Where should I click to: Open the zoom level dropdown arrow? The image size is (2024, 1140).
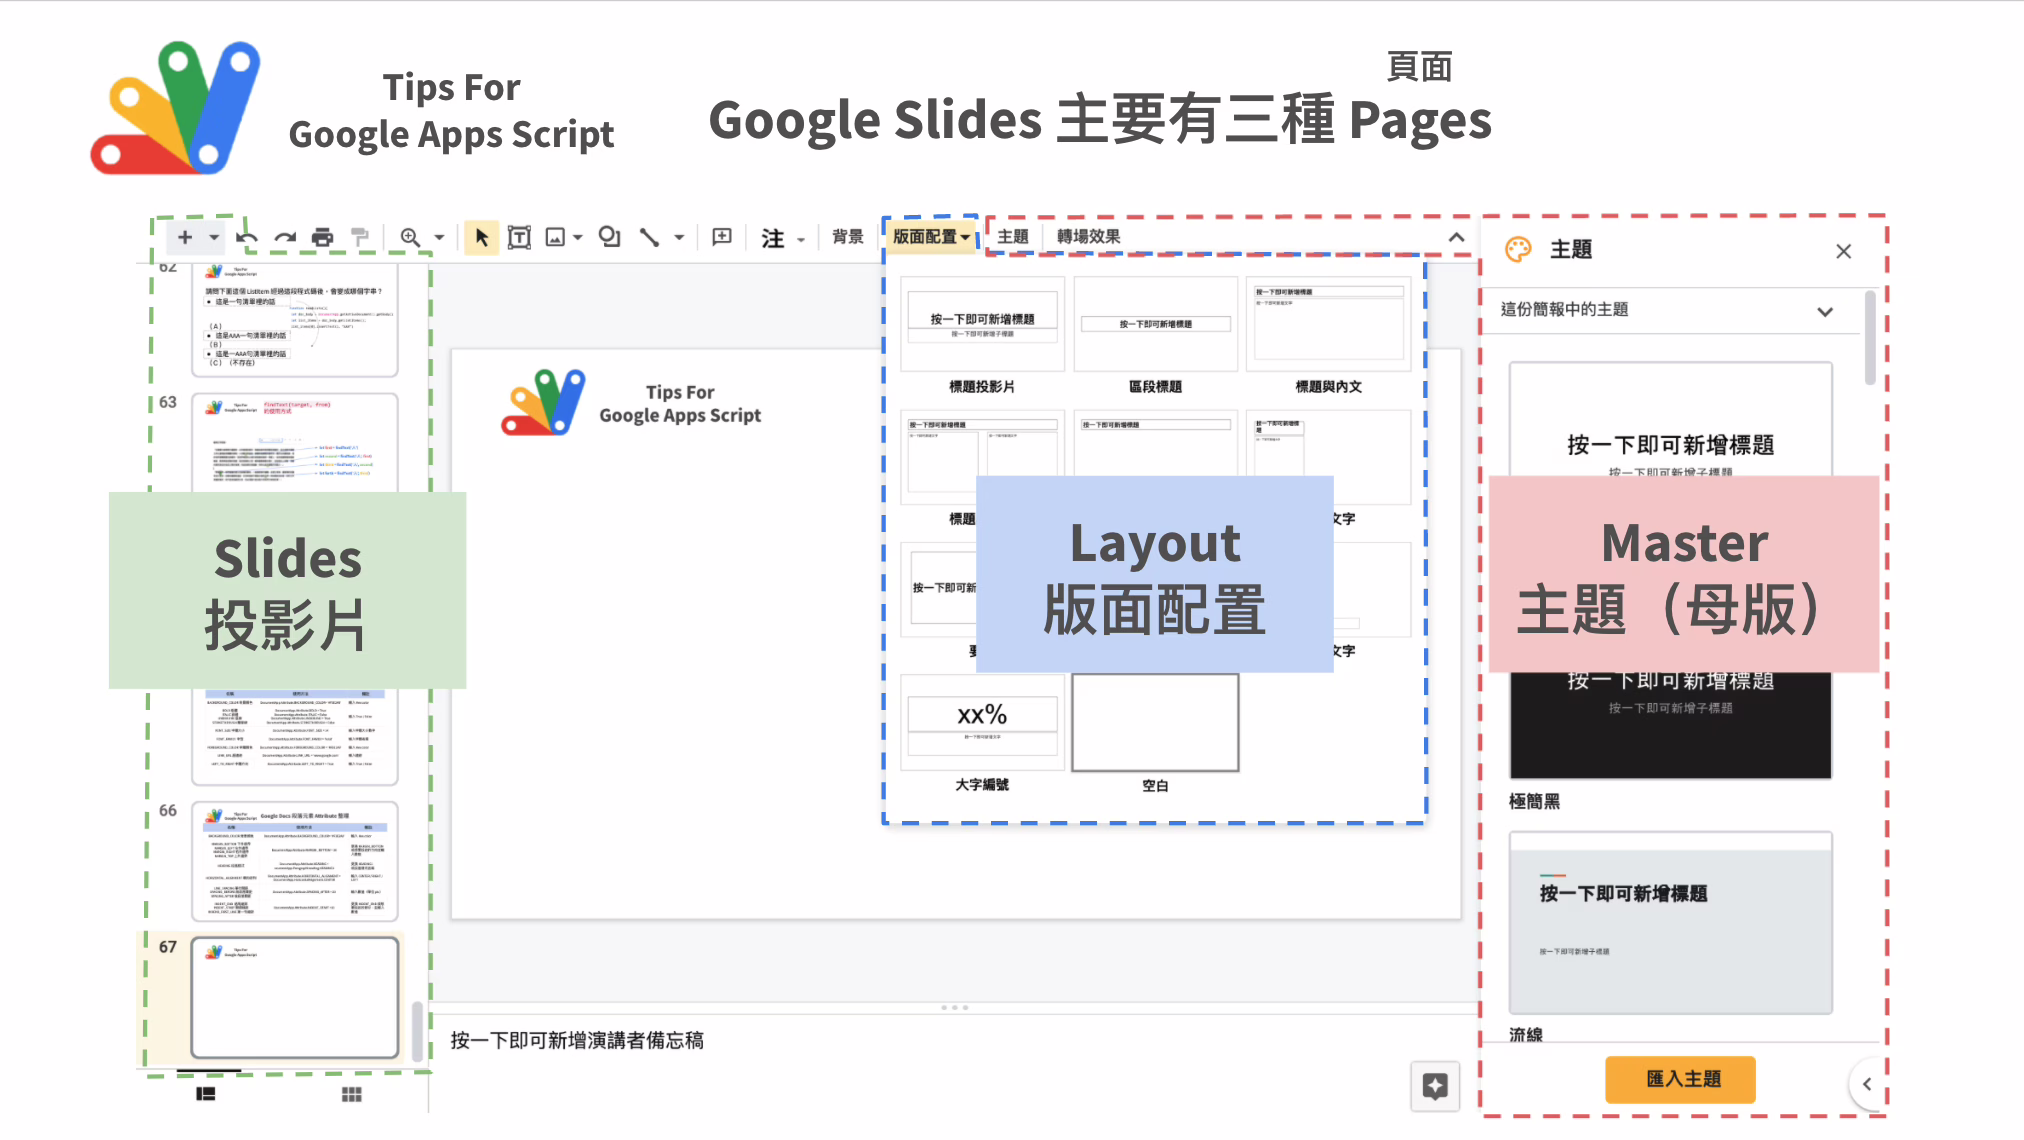click(x=439, y=238)
